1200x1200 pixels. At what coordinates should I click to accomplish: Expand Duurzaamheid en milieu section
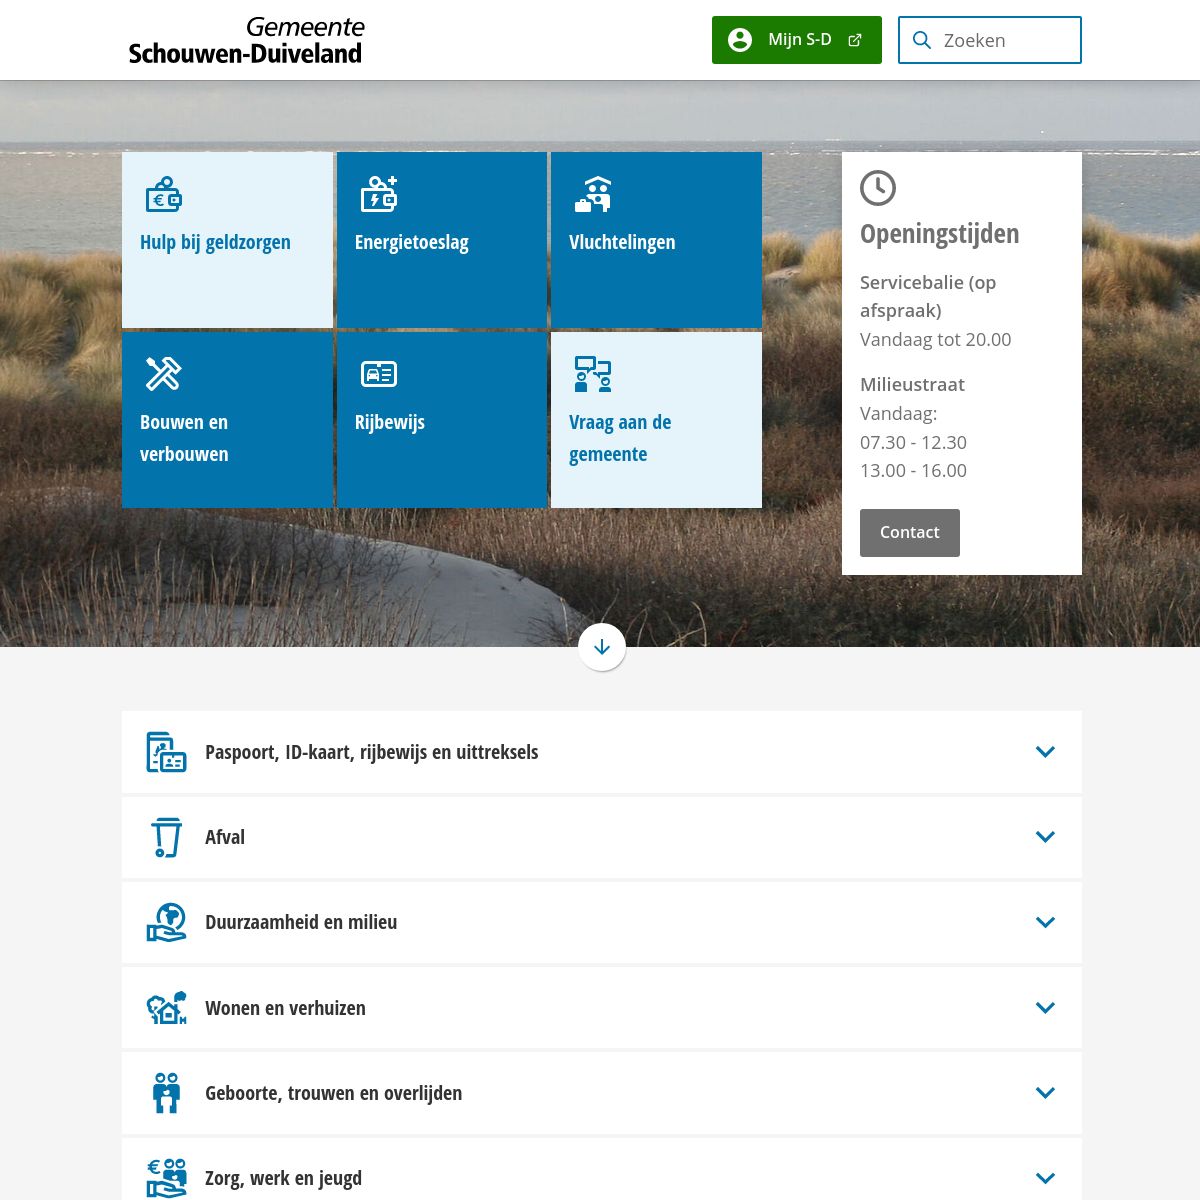pyautogui.click(x=602, y=923)
